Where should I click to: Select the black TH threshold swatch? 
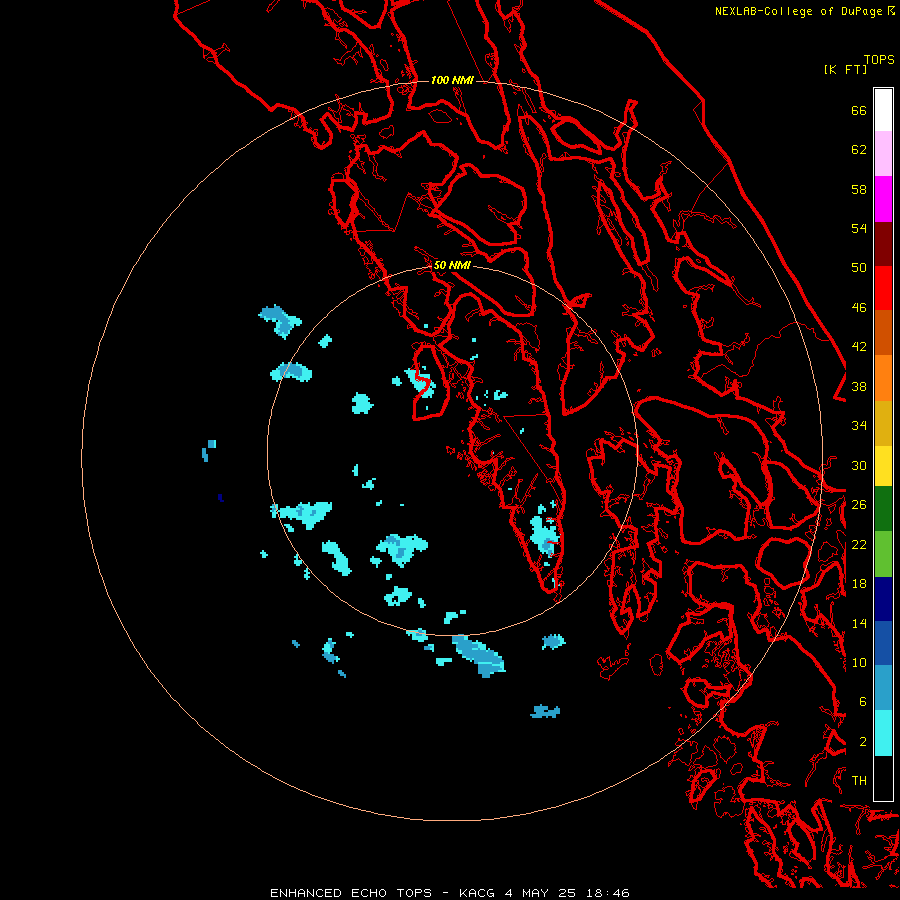[883, 778]
